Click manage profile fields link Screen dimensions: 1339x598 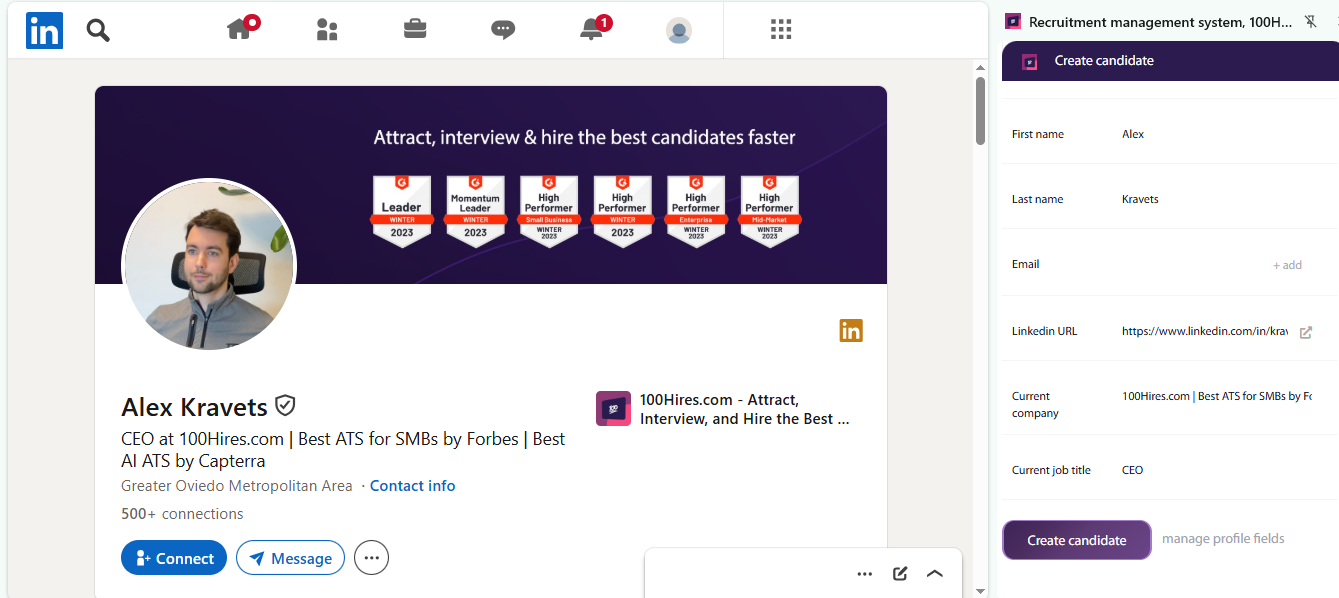[1223, 539]
